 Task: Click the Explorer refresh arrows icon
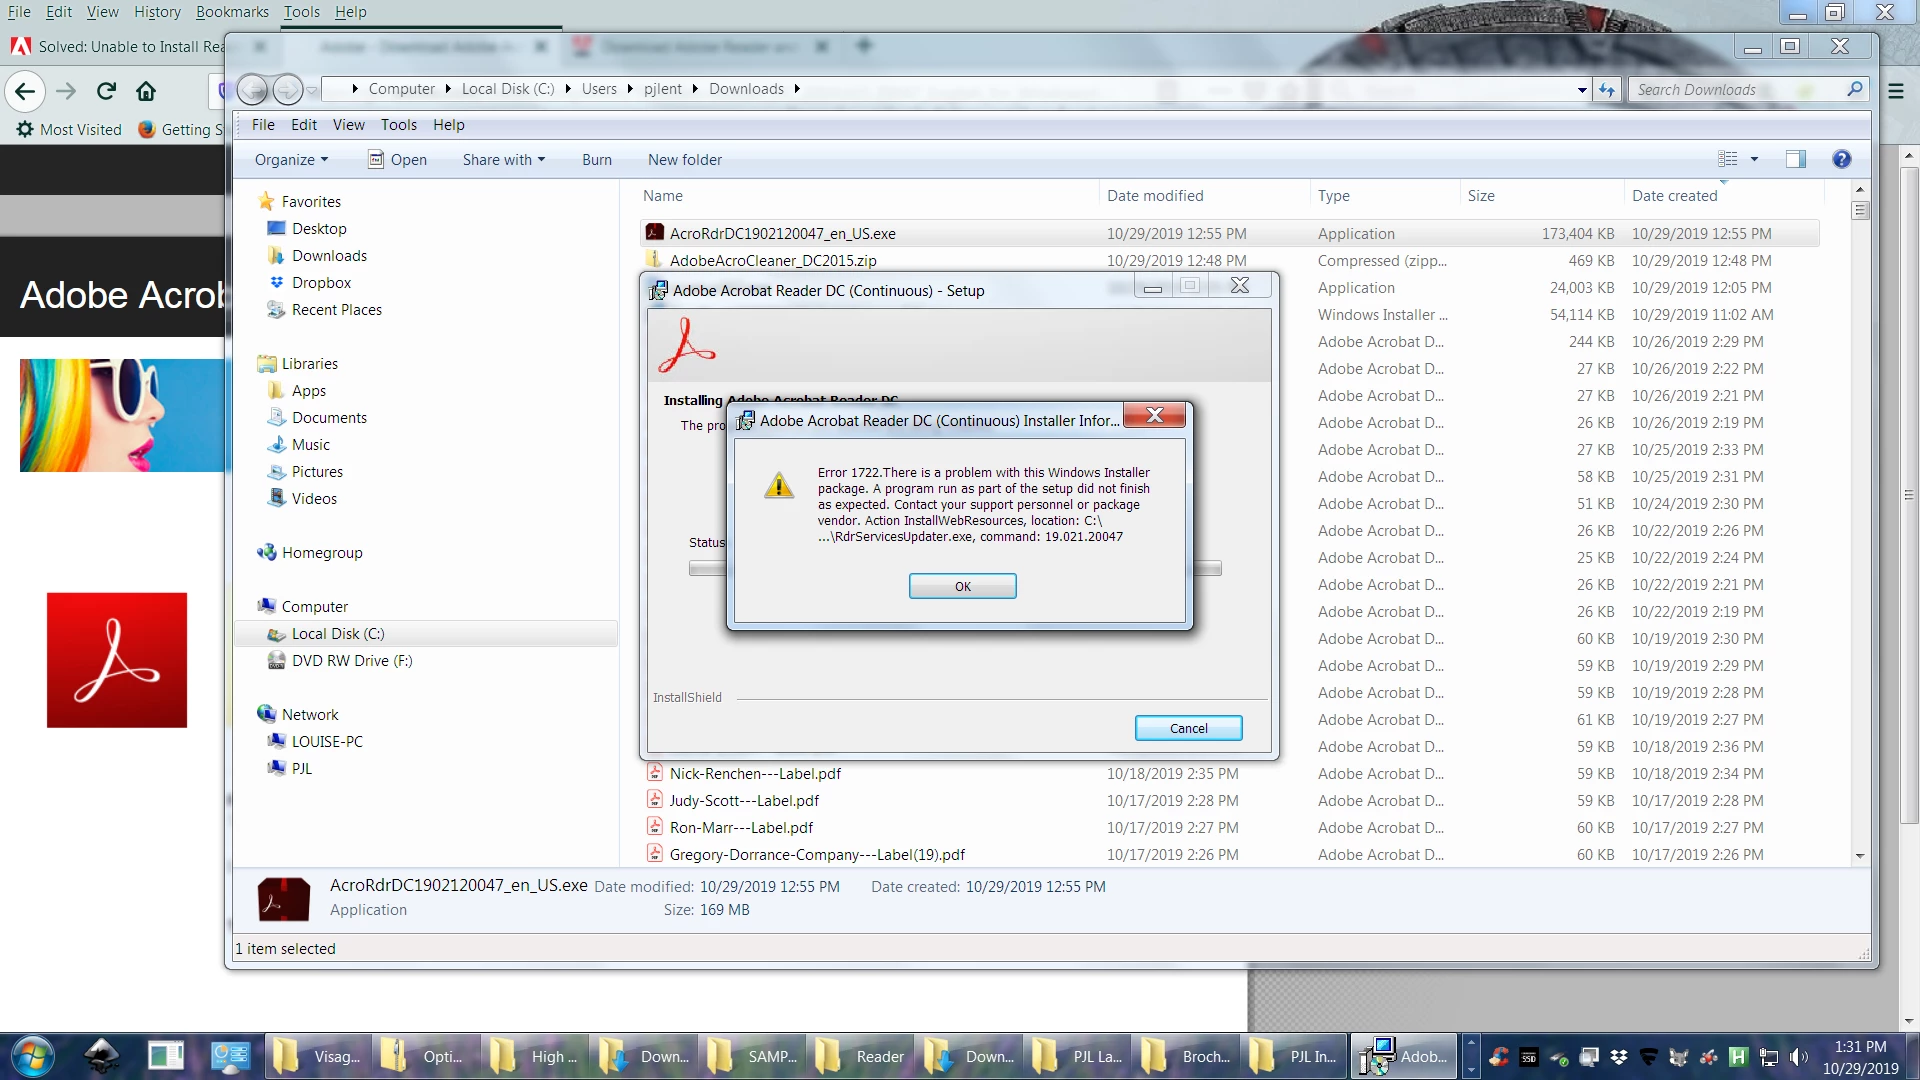[1607, 90]
